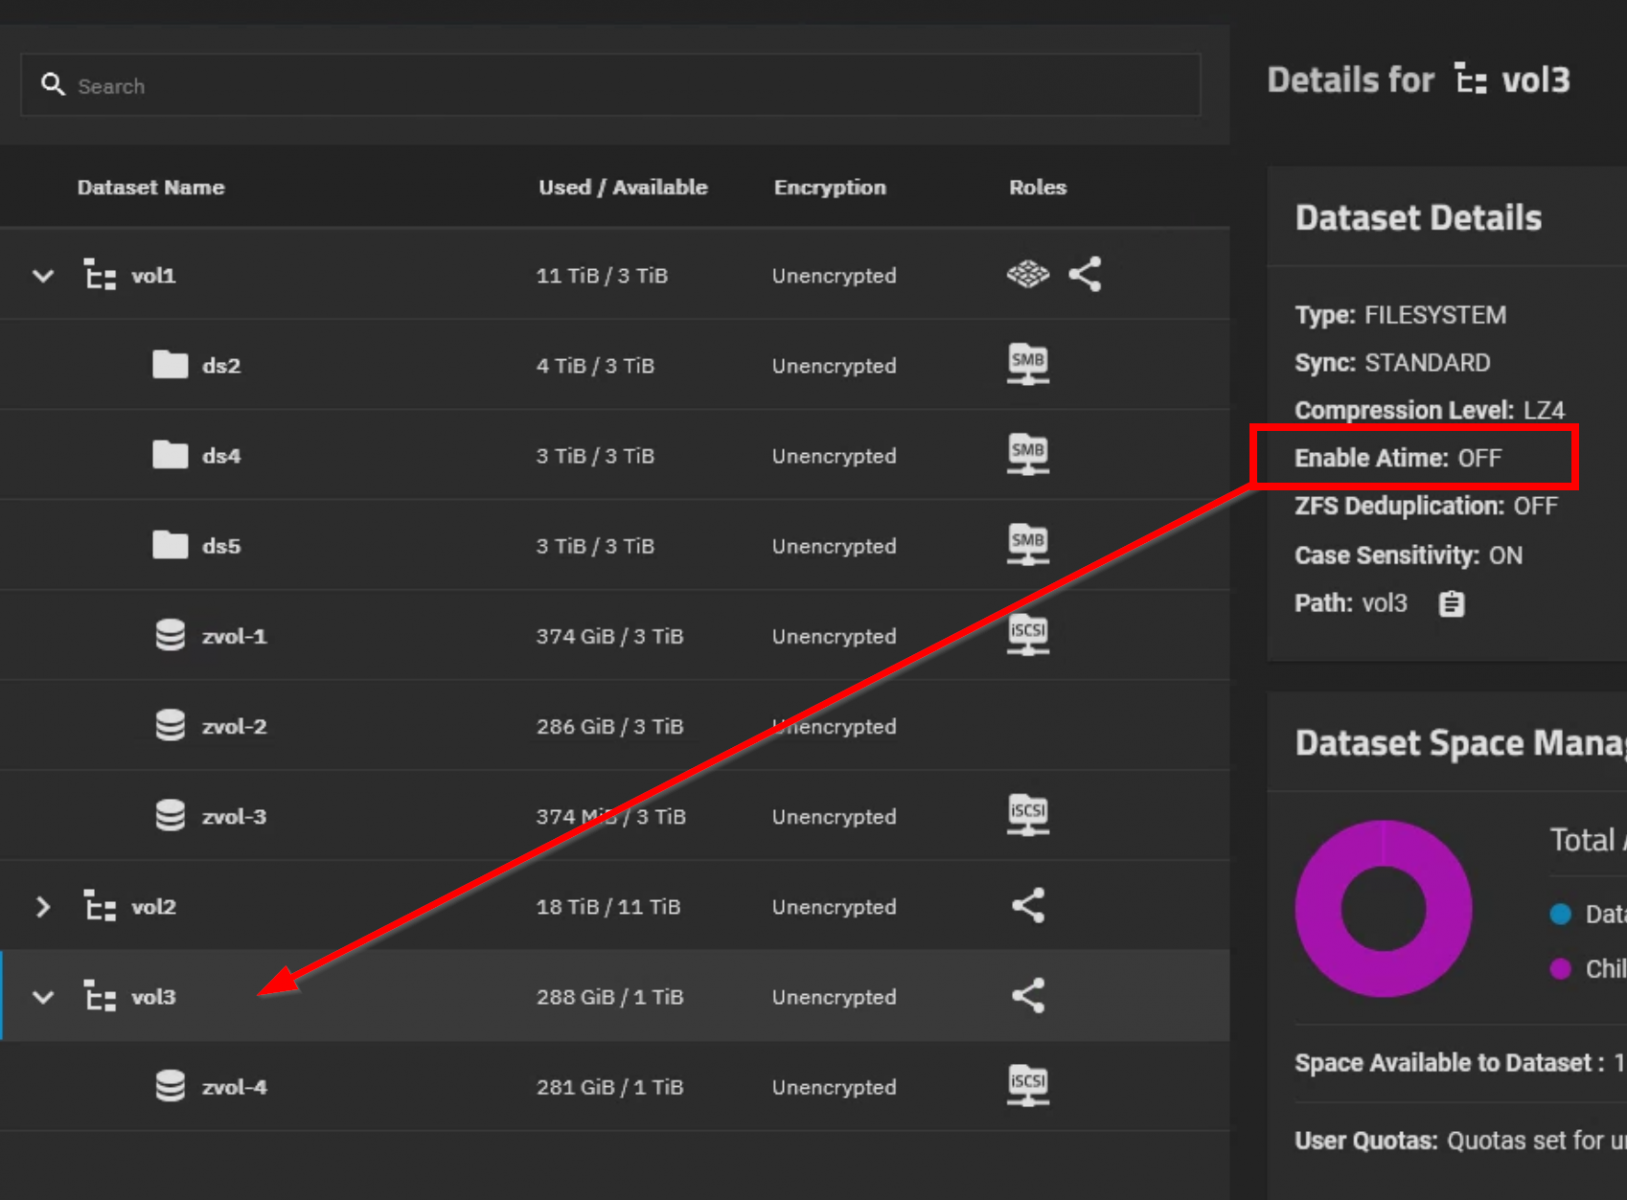Click the ds5 folder icon
The height and width of the screenshot is (1200, 1627).
click(x=170, y=545)
